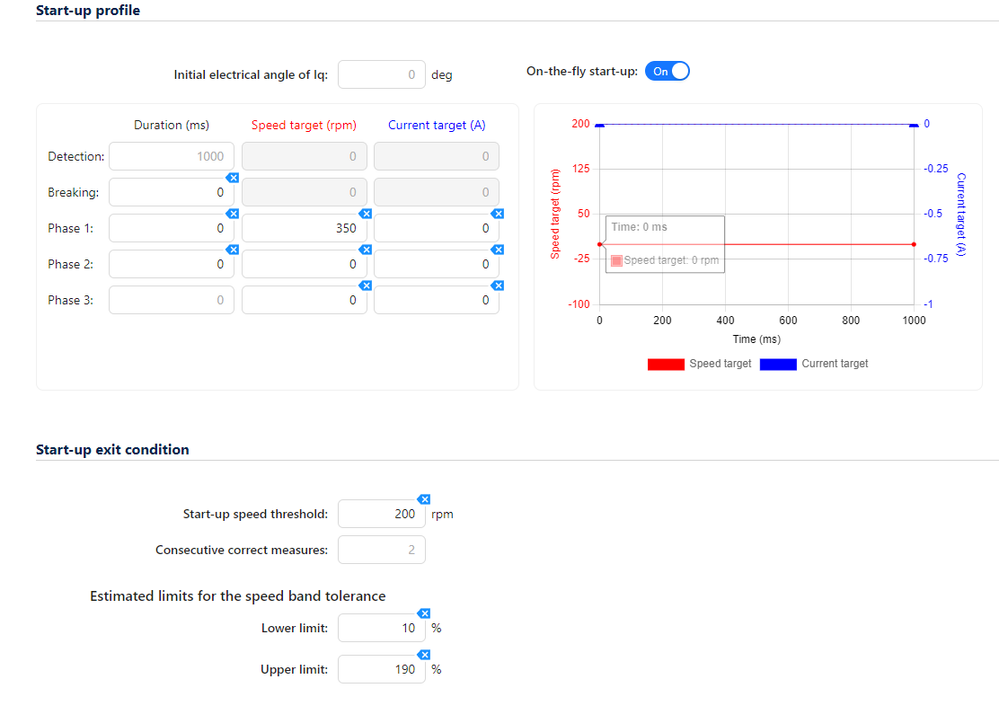
Task: Reset the Upper limit value icon
Action: tap(424, 654)
